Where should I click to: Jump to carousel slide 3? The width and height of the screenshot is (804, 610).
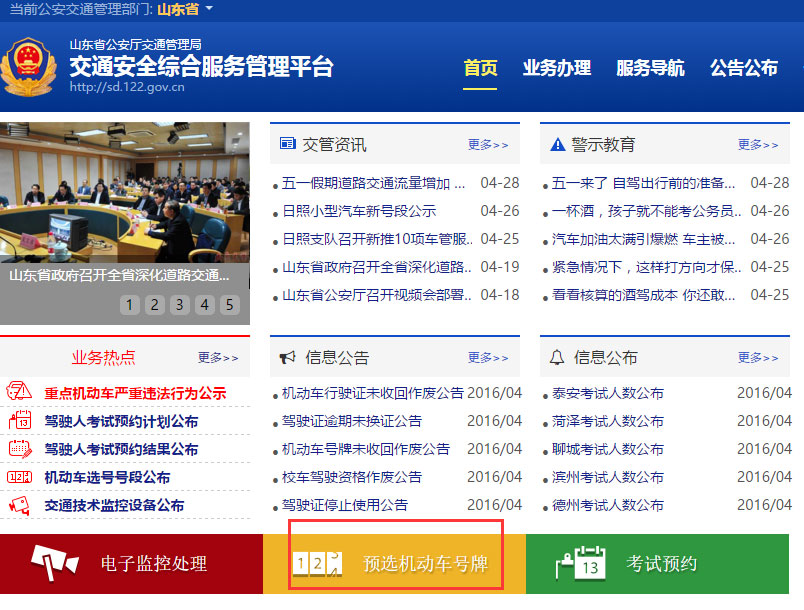(x=180, y=304)
